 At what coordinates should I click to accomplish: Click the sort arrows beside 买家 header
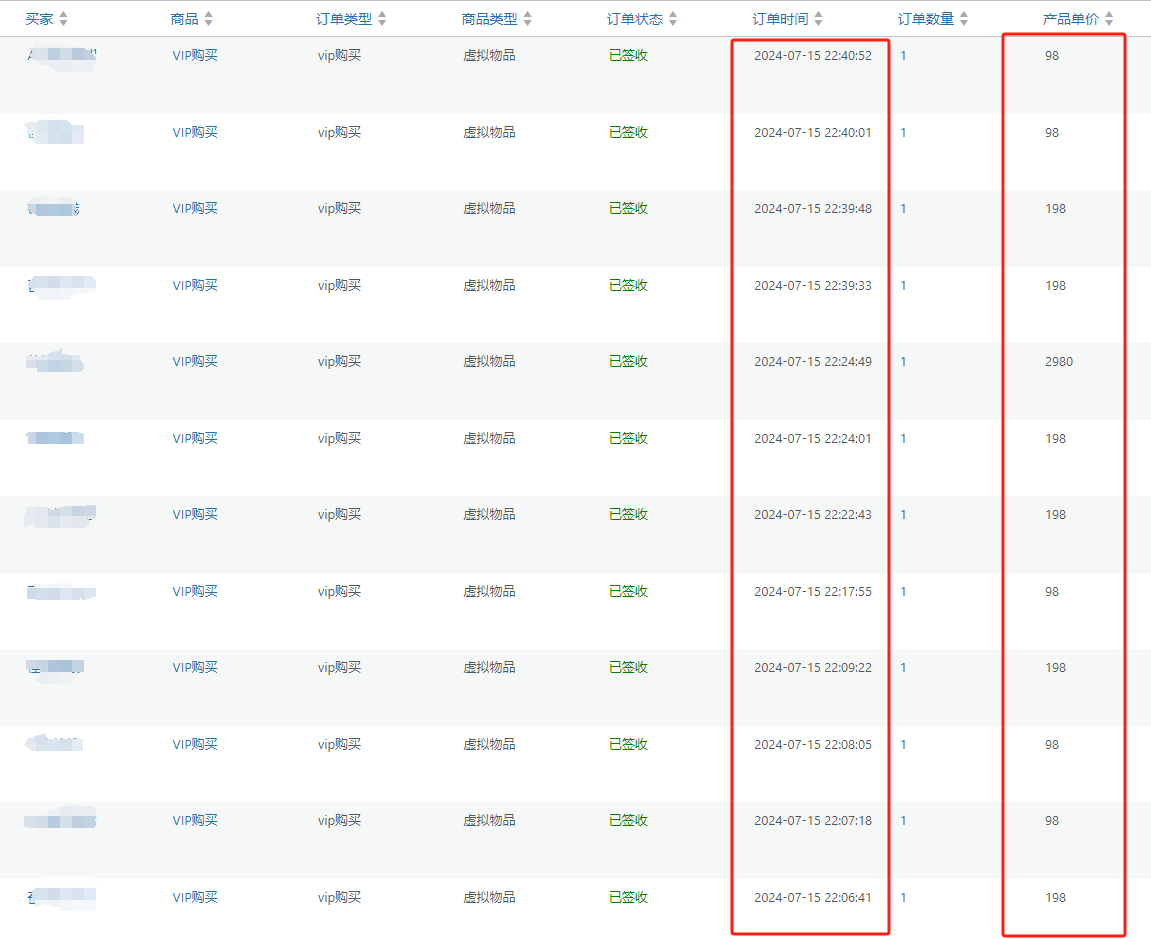click(64, 19)
